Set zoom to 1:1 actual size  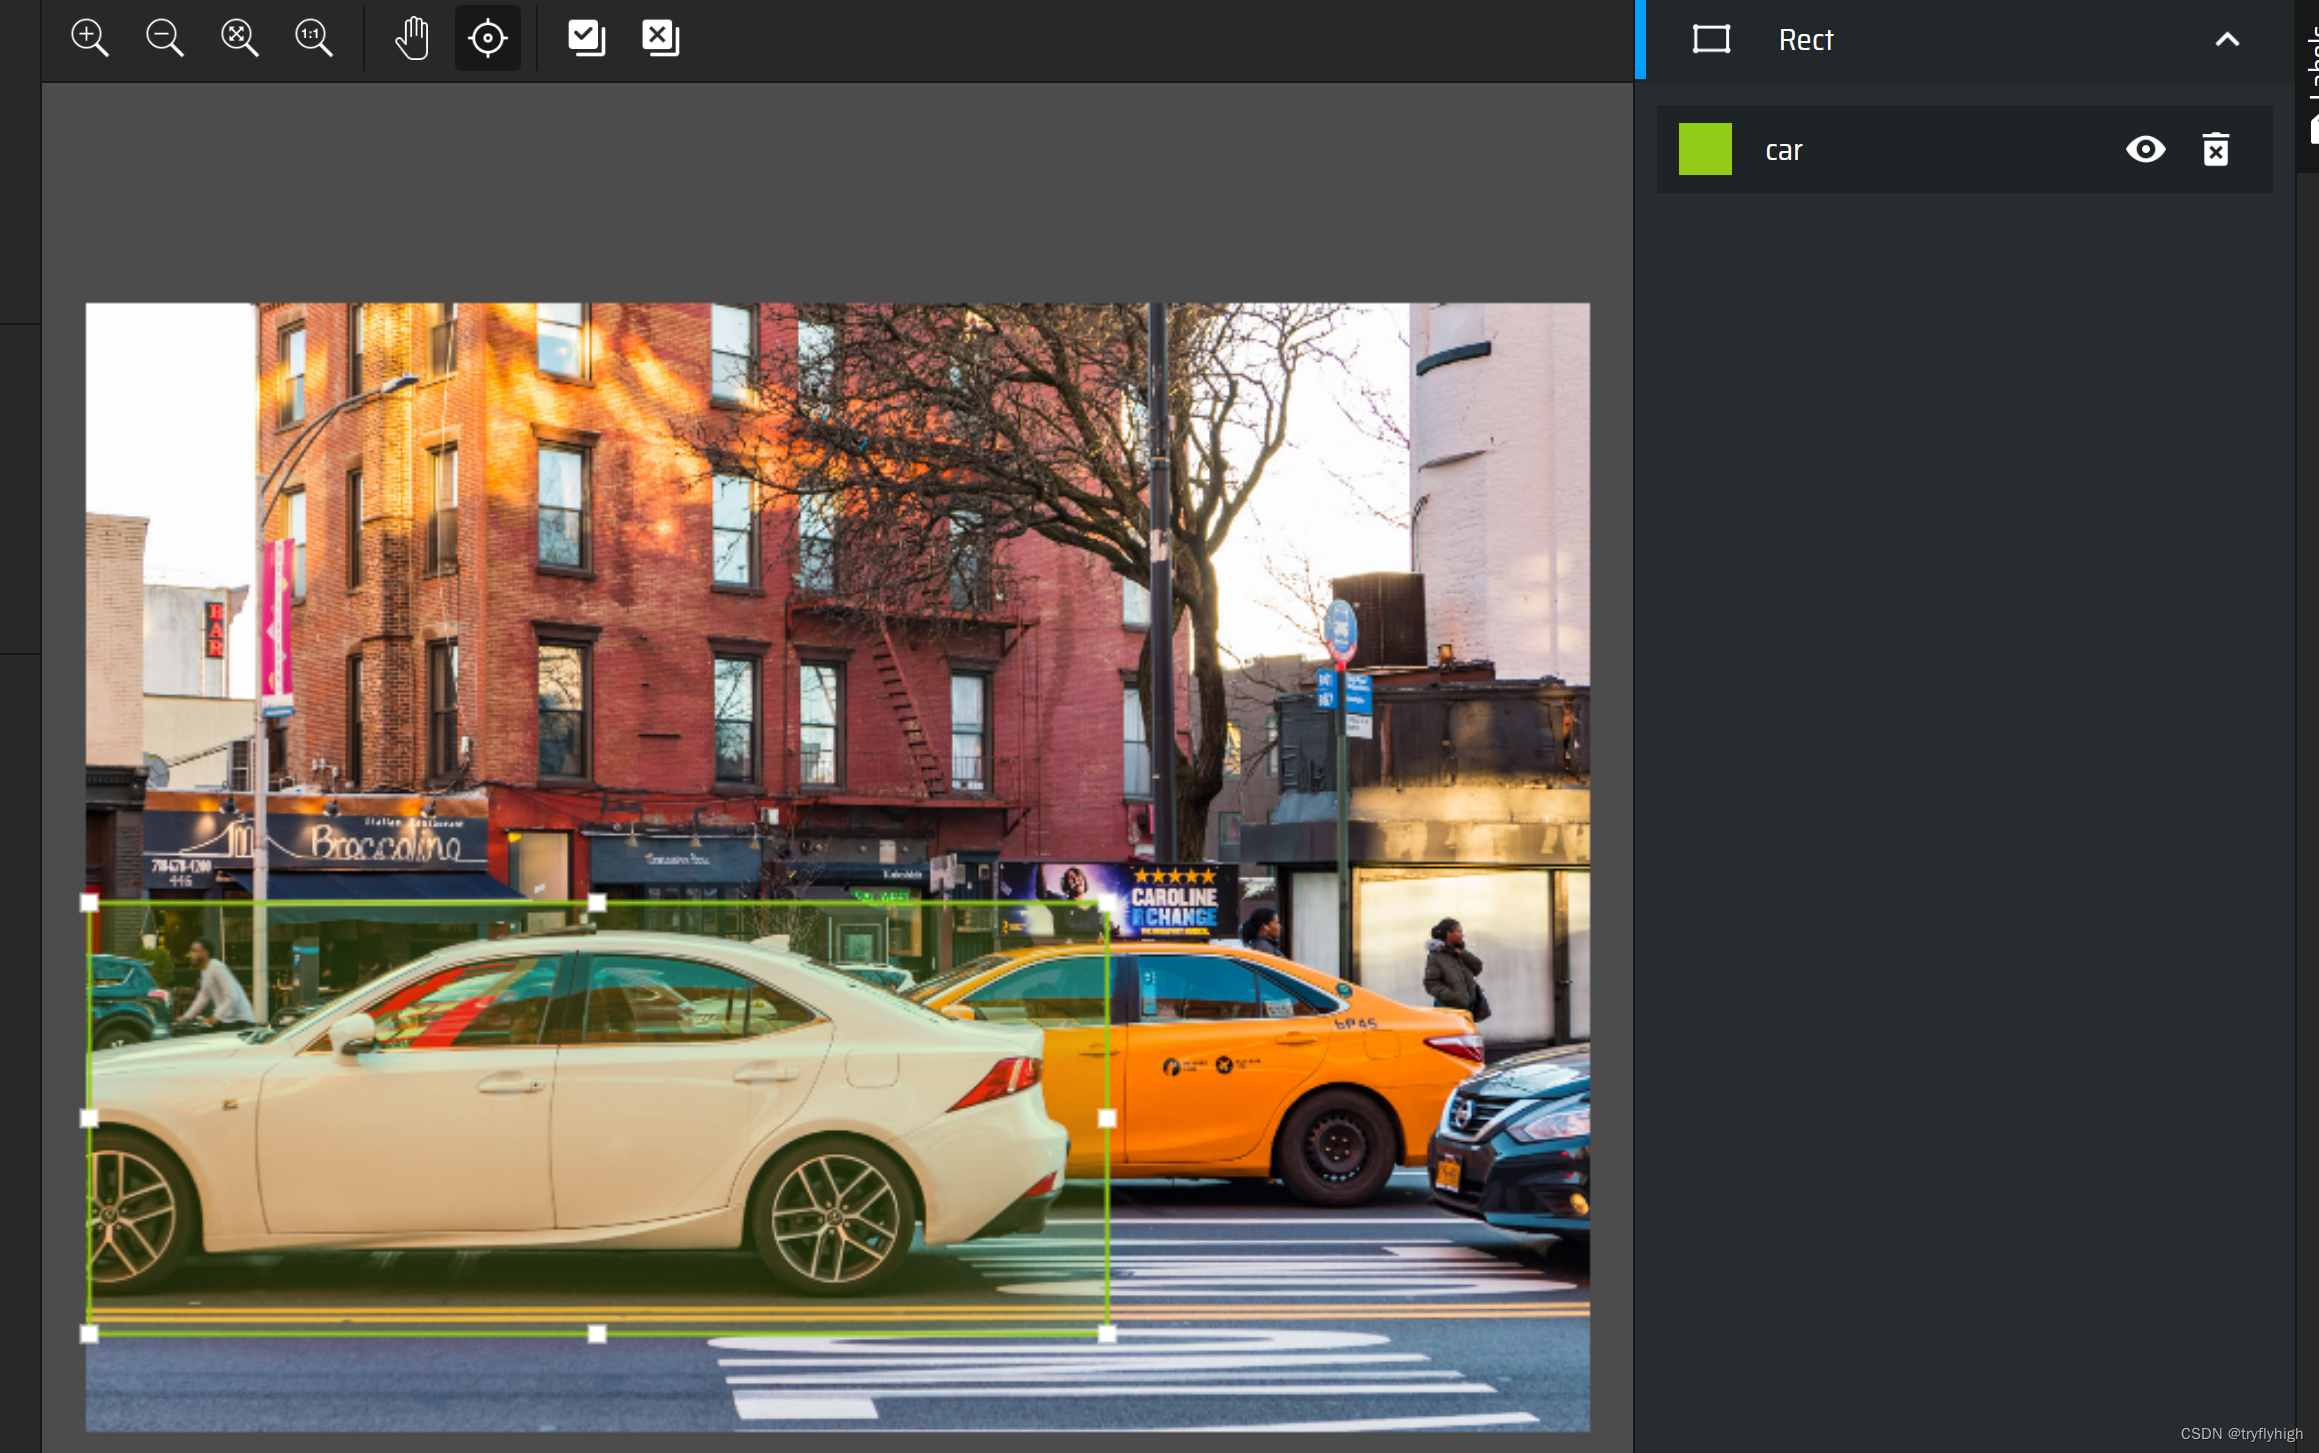click(314, 39)
